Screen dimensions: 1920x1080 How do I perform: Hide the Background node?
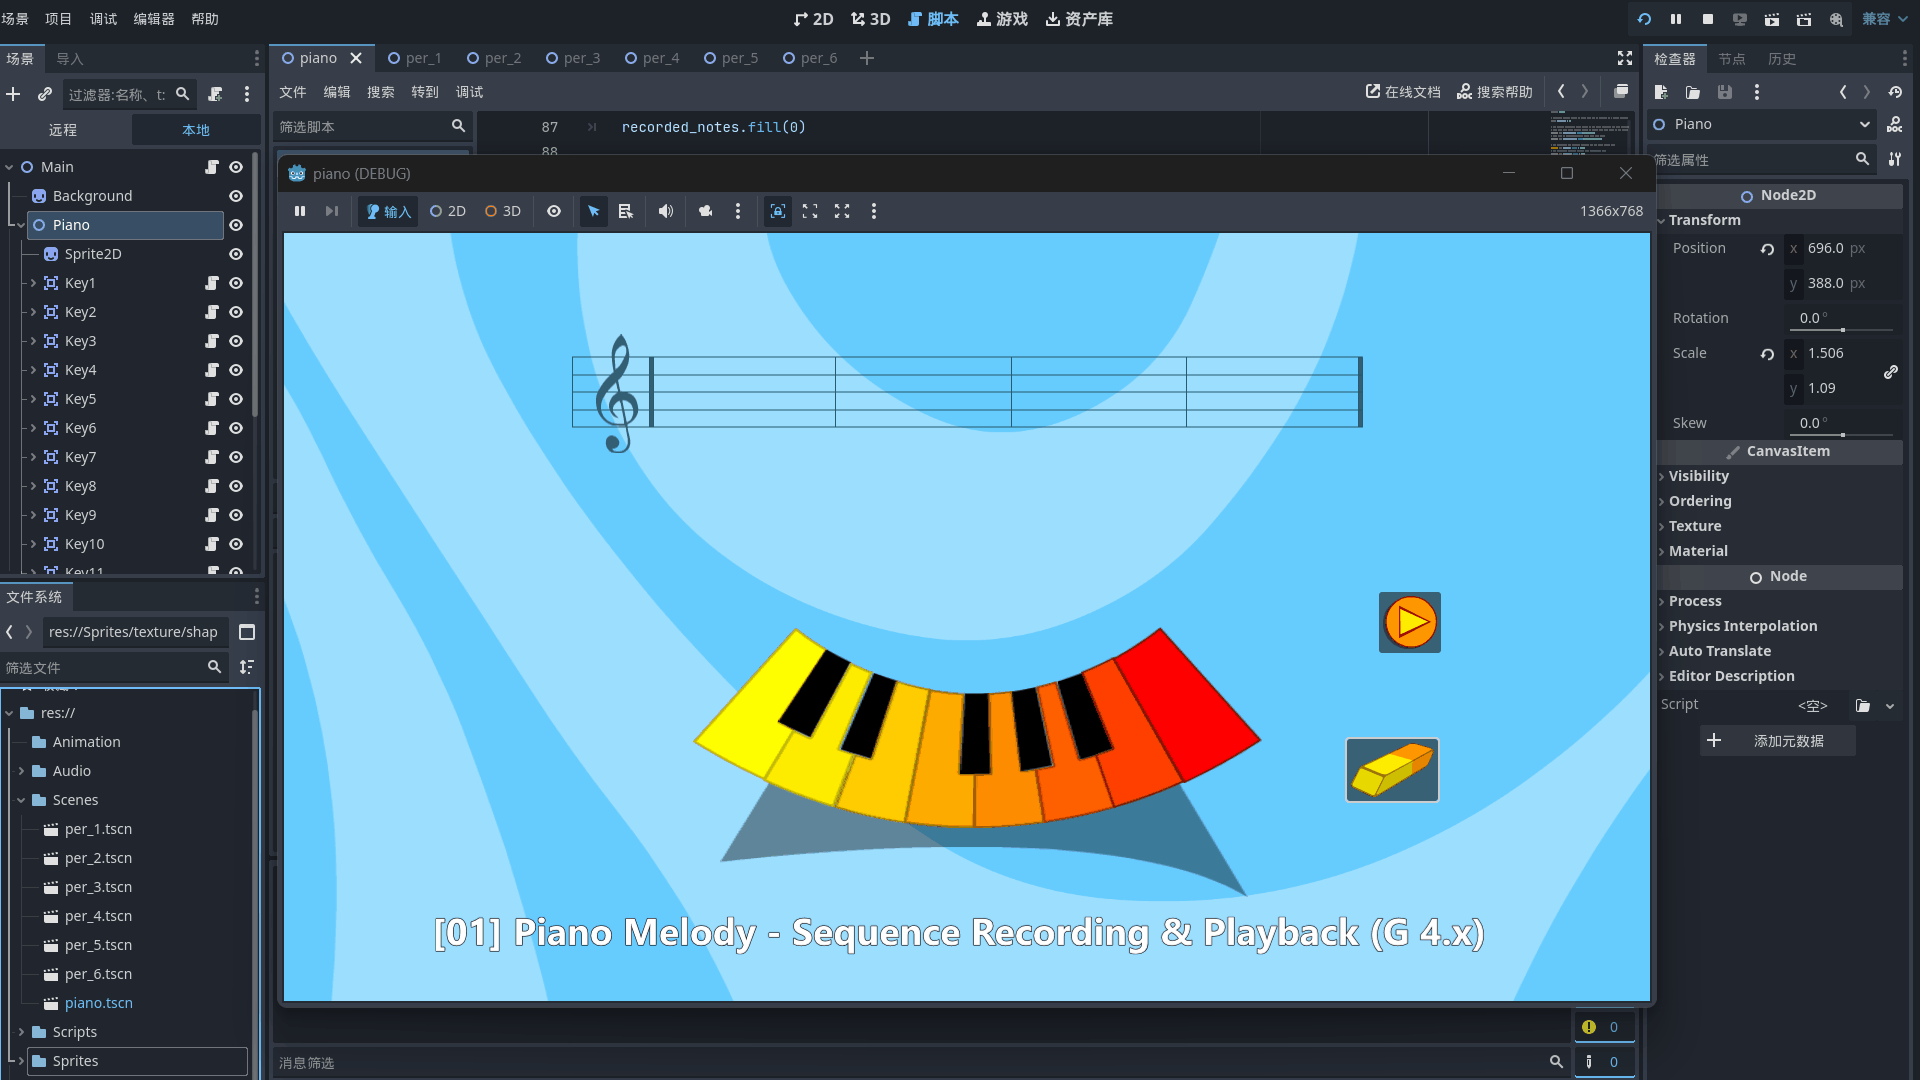click(x=236, y=196)
